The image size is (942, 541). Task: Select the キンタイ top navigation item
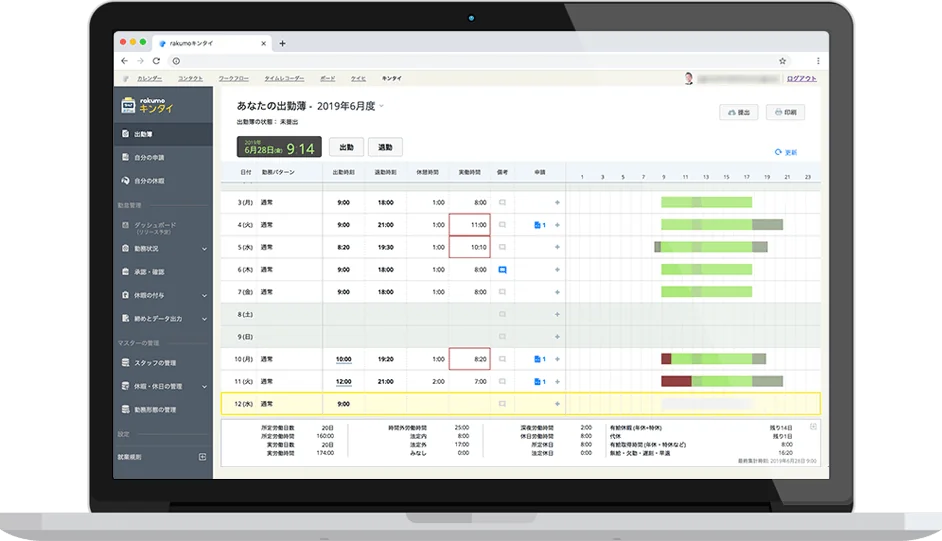(392, 79)
